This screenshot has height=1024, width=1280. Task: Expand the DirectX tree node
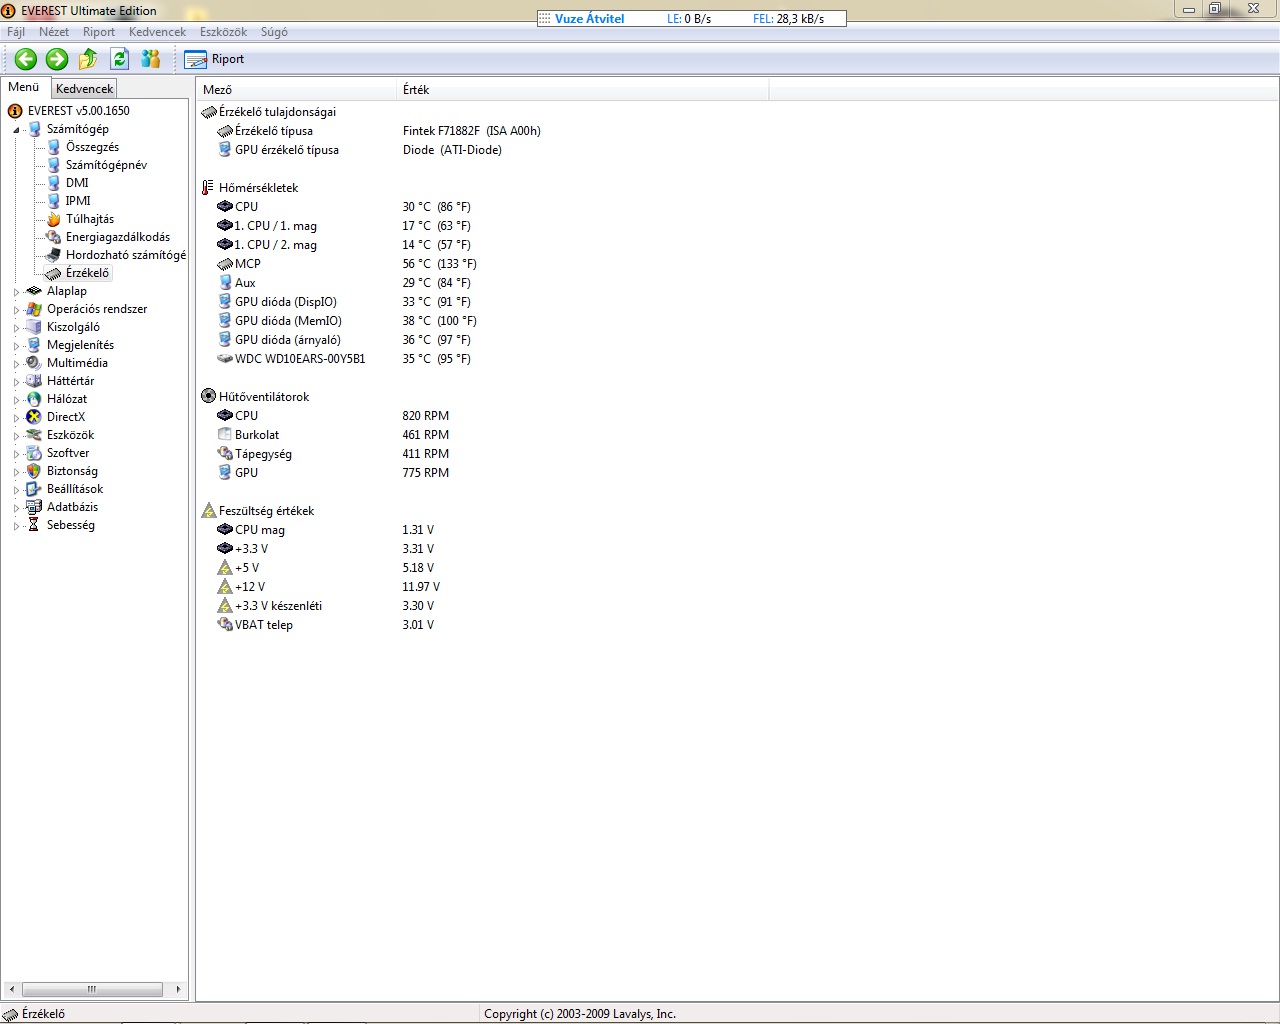pos(16,418)
